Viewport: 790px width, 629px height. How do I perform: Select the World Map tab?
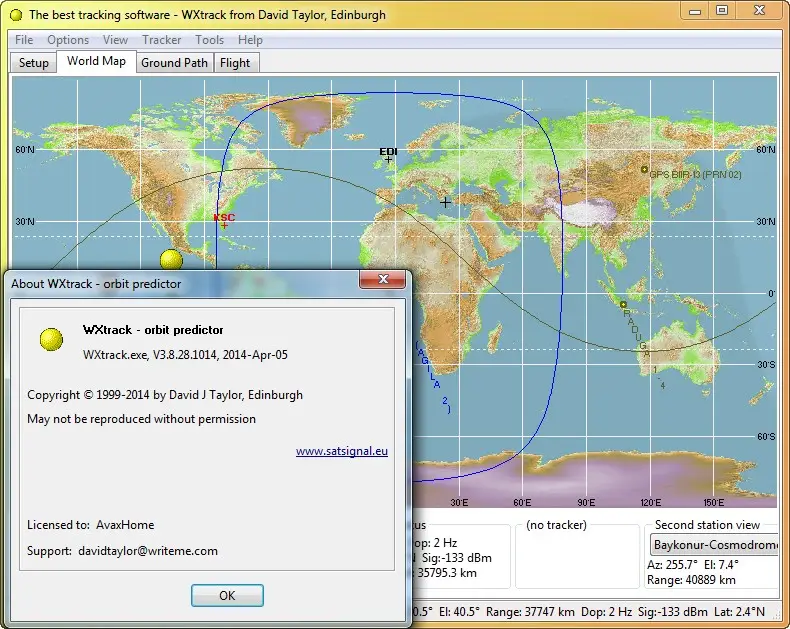(x=96, y=61)
